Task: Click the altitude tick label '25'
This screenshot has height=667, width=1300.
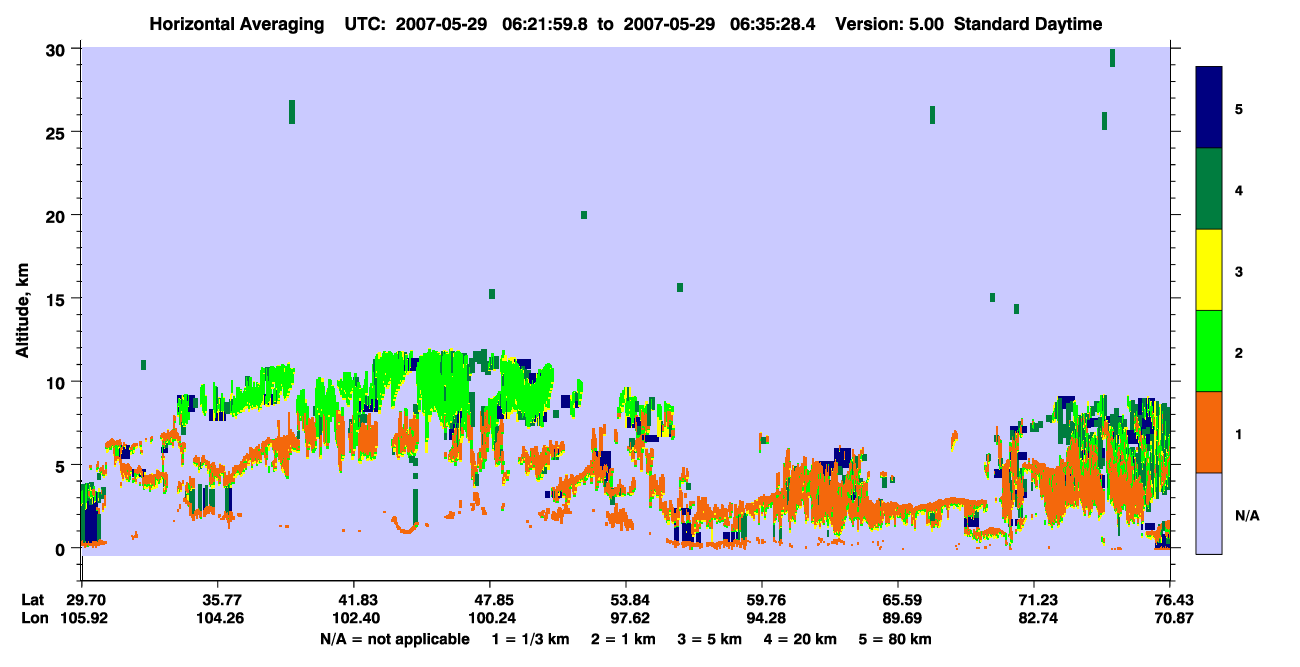Action: (58, 132)
